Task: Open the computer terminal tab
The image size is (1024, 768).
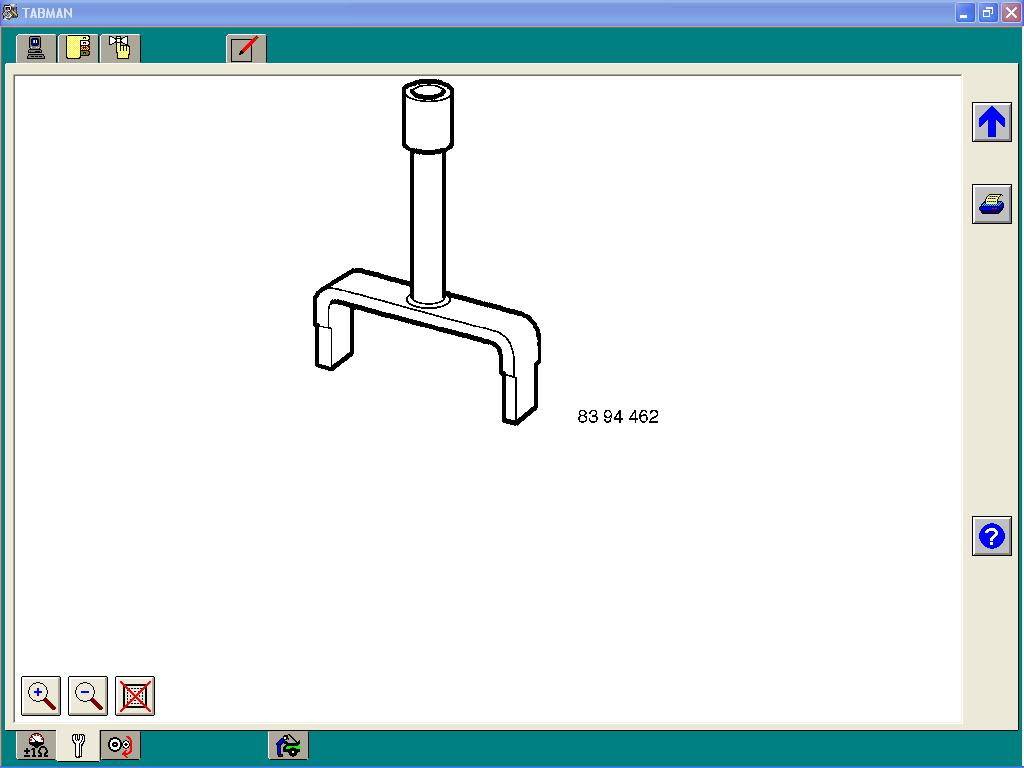Action: click(x=36, y=48)
